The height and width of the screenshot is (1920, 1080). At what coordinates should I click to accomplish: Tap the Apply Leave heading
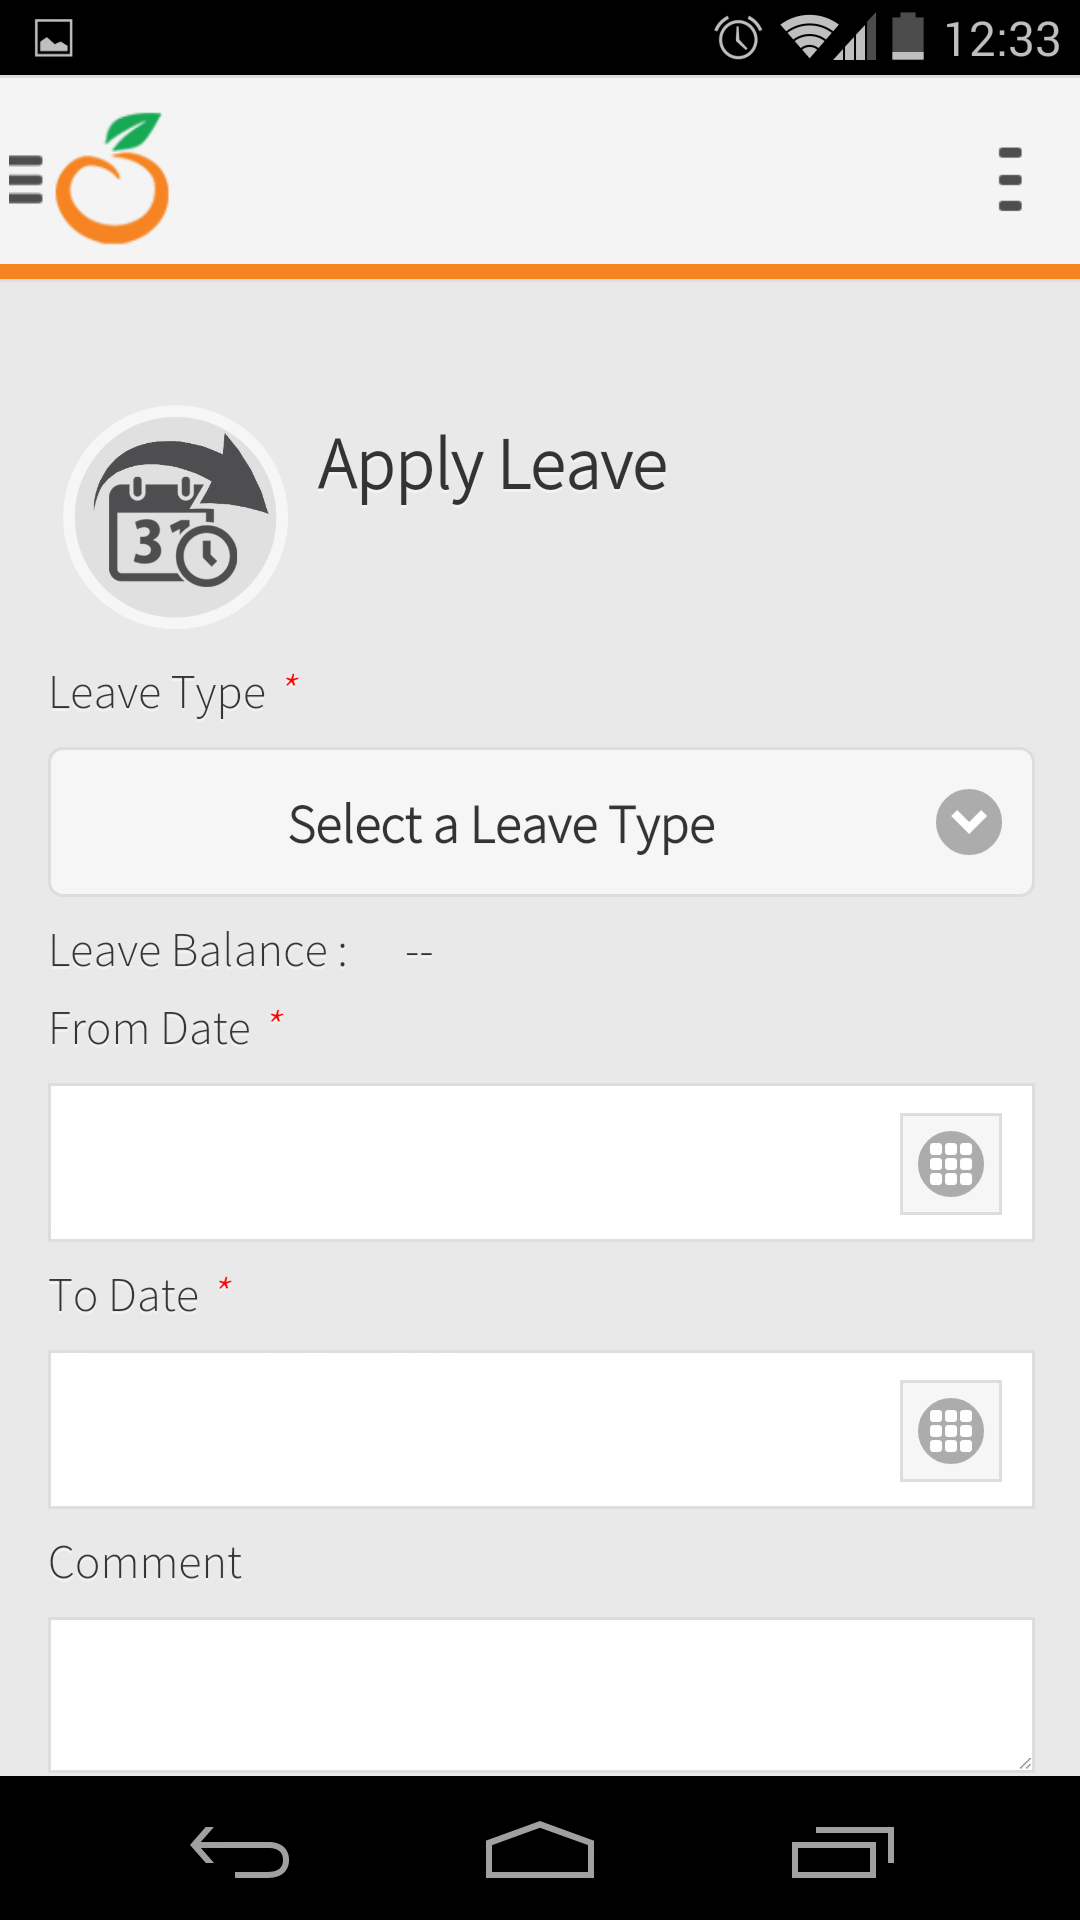493,466
